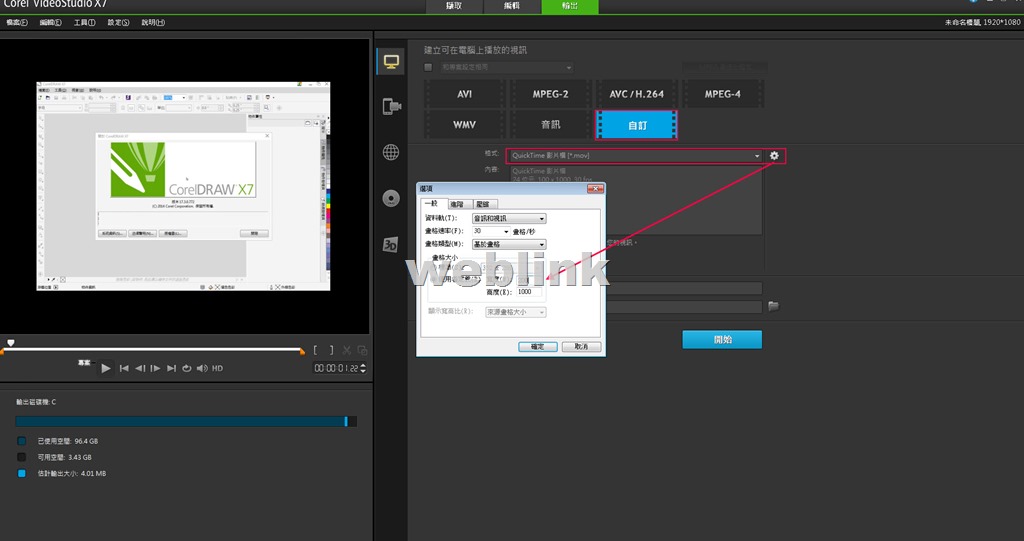Open the 編輯 Edit menu in menu bar
The height and width of the screenshot is (541, 1024).
pyautogui.click(x=50, y=22)
